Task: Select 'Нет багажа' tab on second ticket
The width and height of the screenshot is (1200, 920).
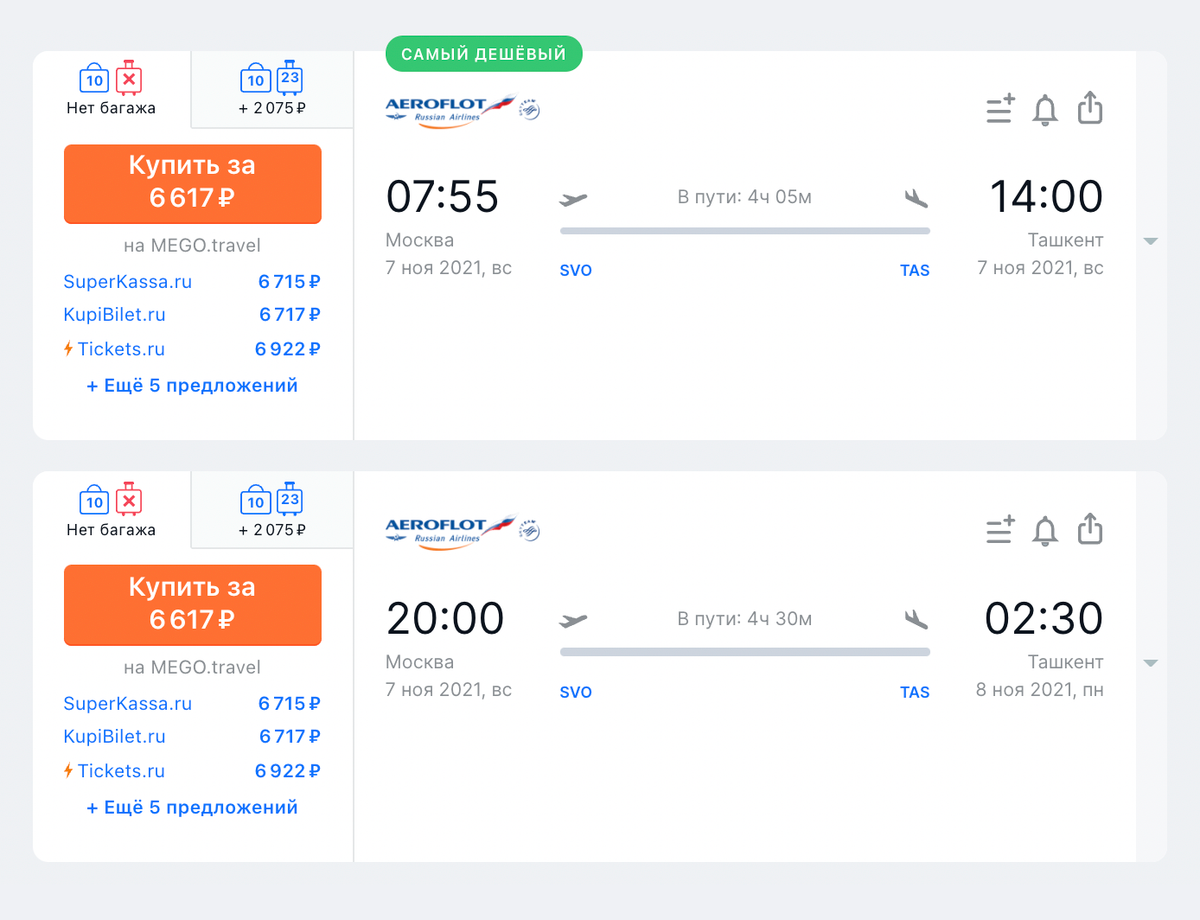Action: (x=111, y=510)
